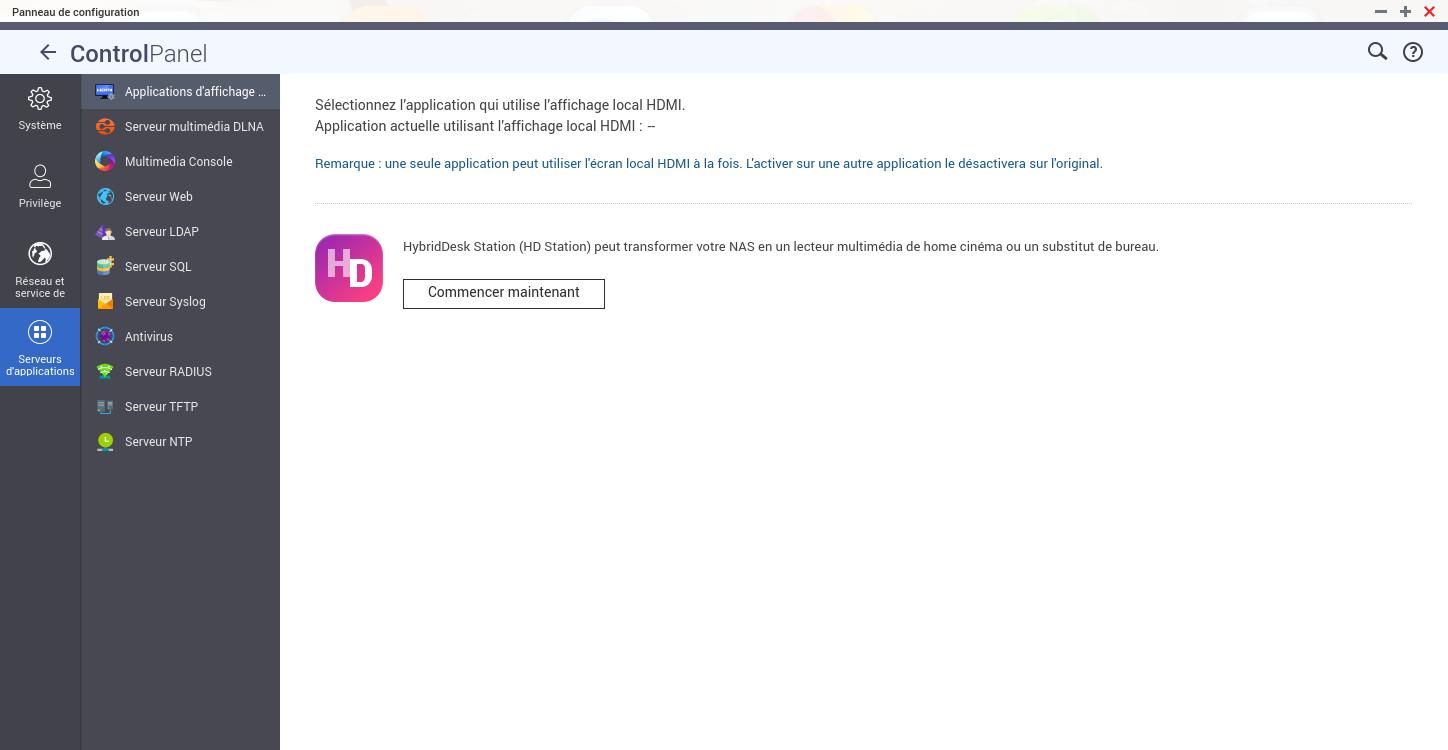Click the Serveur multimédia DLNA icon

click(105, 127)
